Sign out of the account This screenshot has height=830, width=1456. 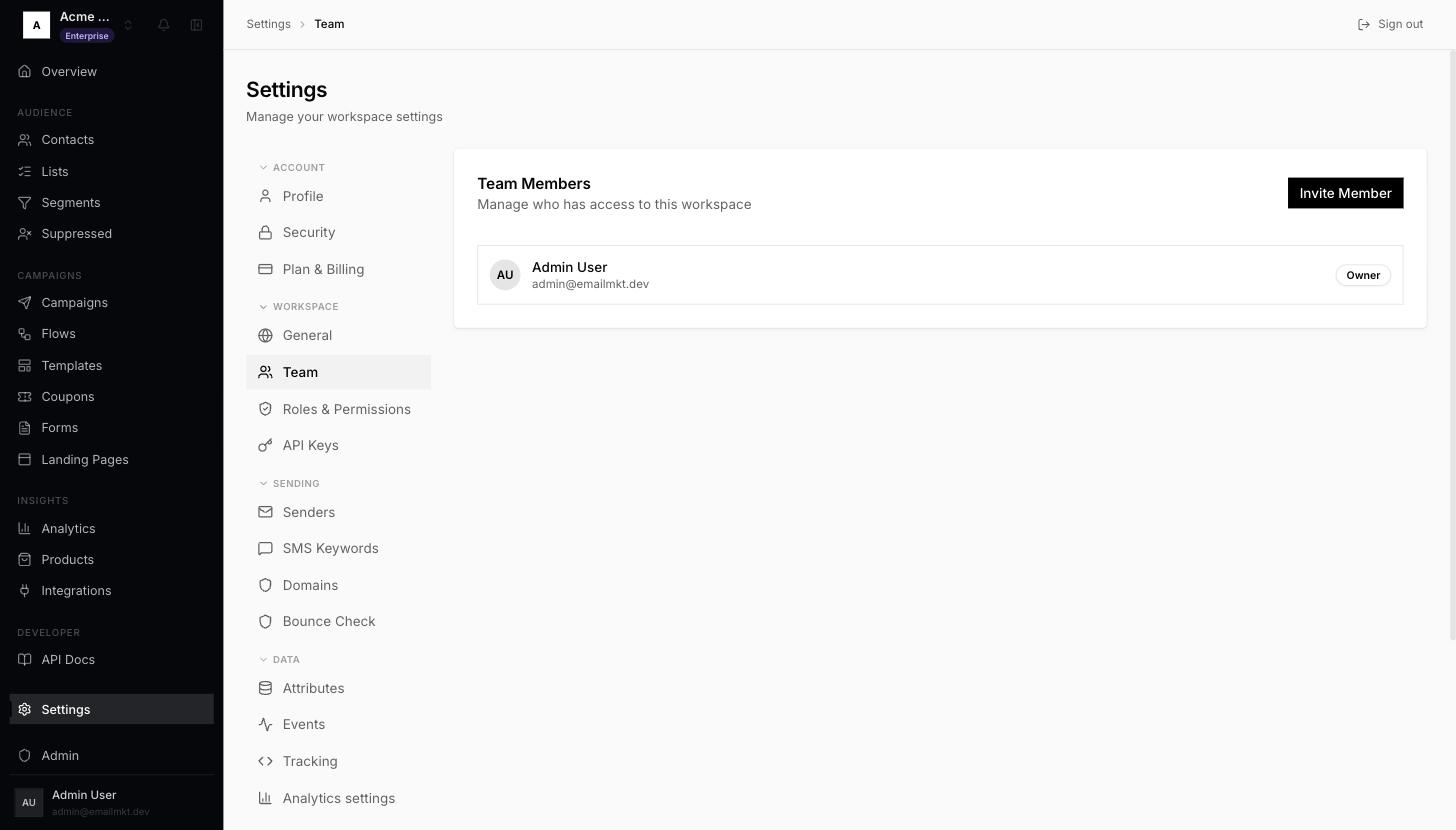coord(1390,25)
